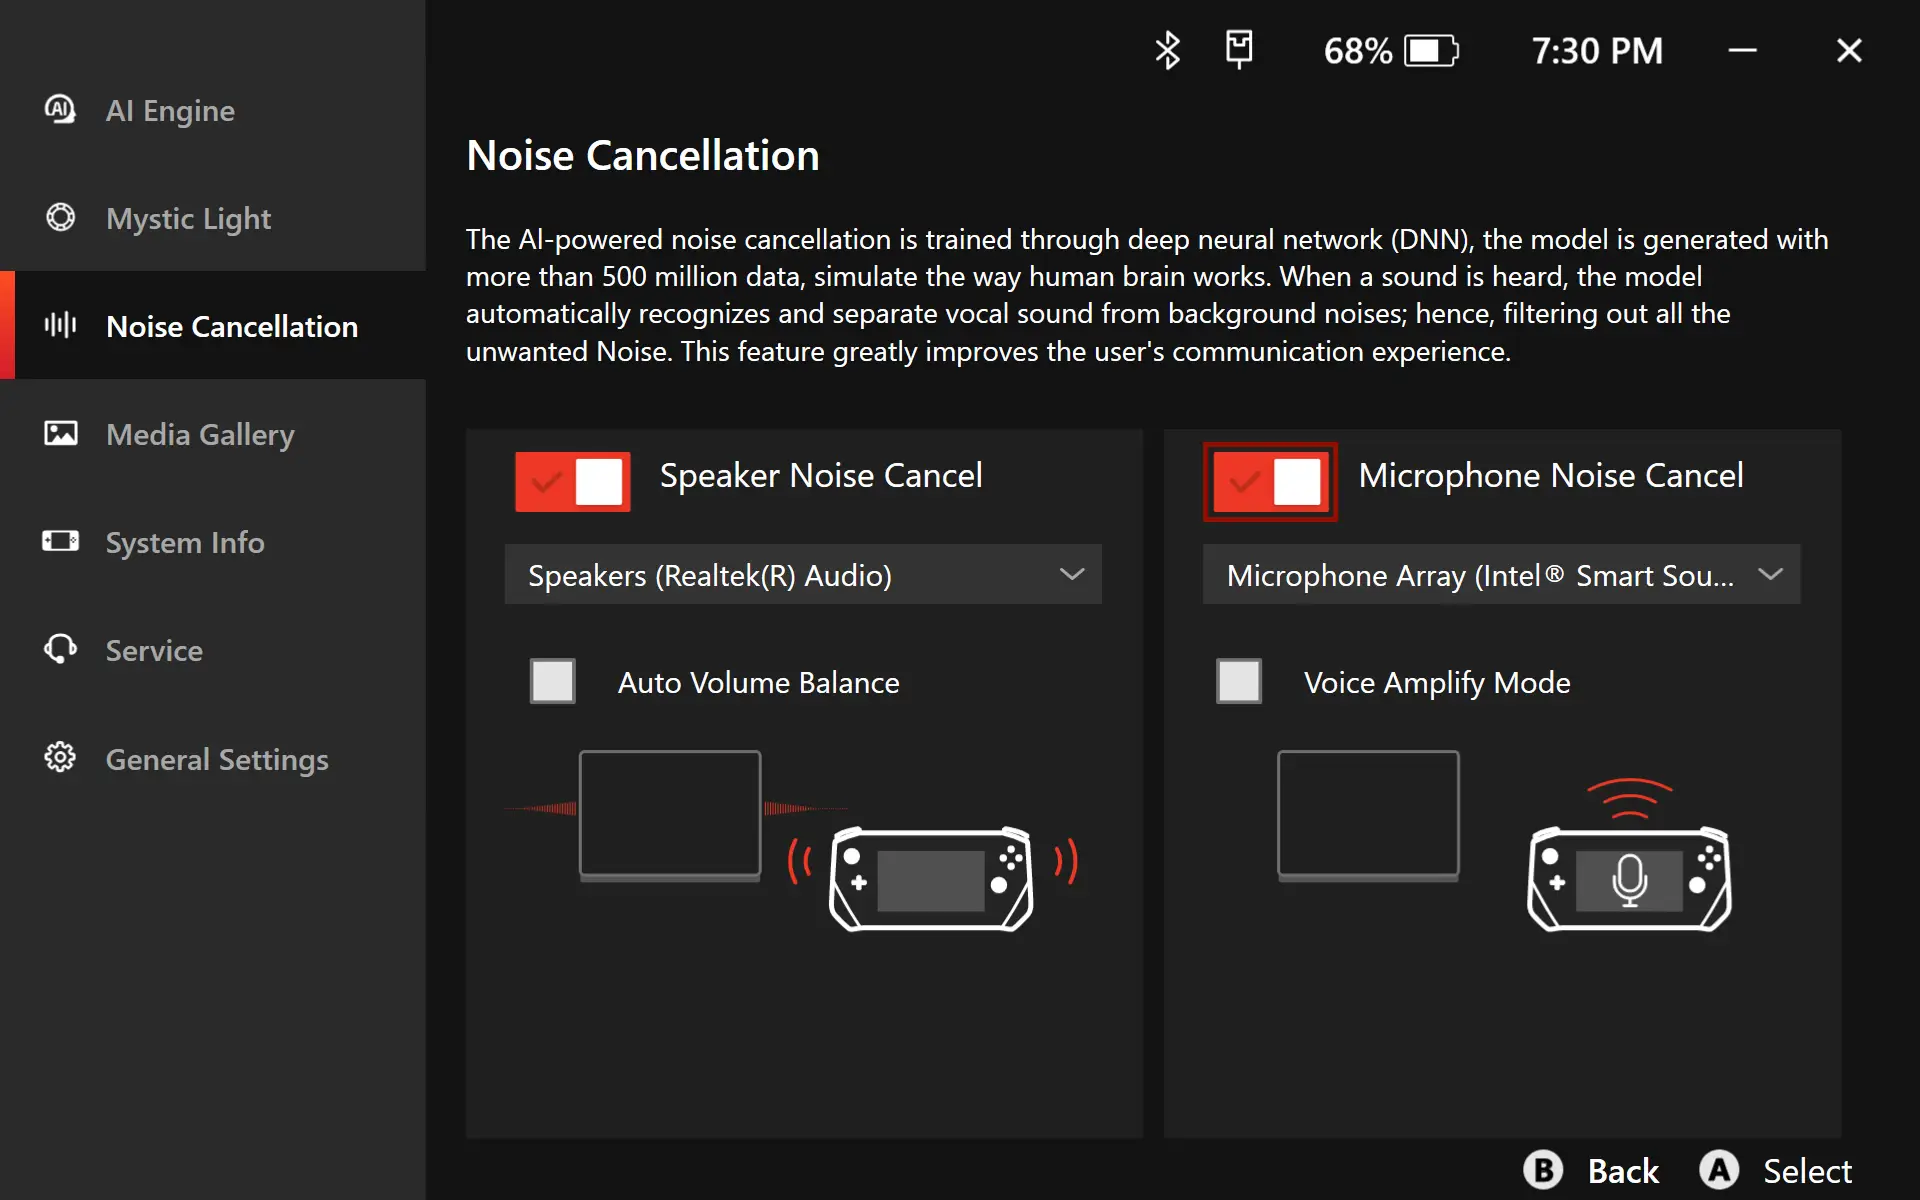This screenshot has height=1200, width=1920.
Task: Click the device connection icon beside Bluetooth
Action: pyautogui.click(x=1239, y=48)
